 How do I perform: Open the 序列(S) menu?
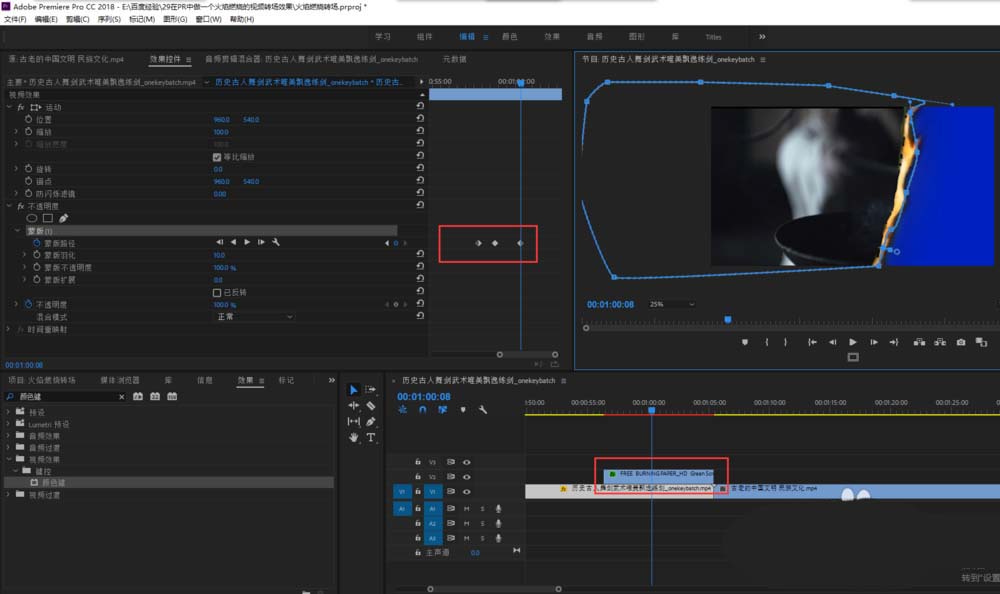(110, 19)
